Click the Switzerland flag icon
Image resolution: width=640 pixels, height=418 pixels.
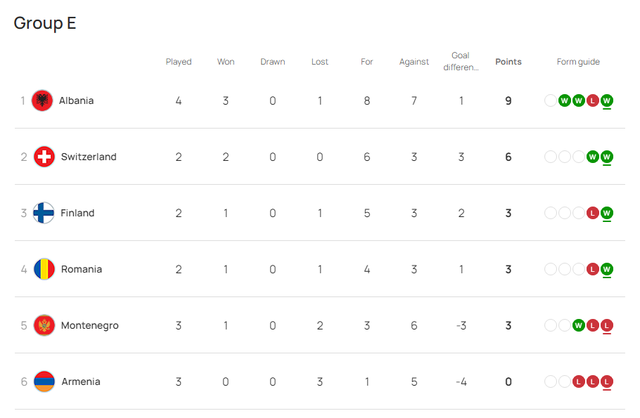[43, 157]
